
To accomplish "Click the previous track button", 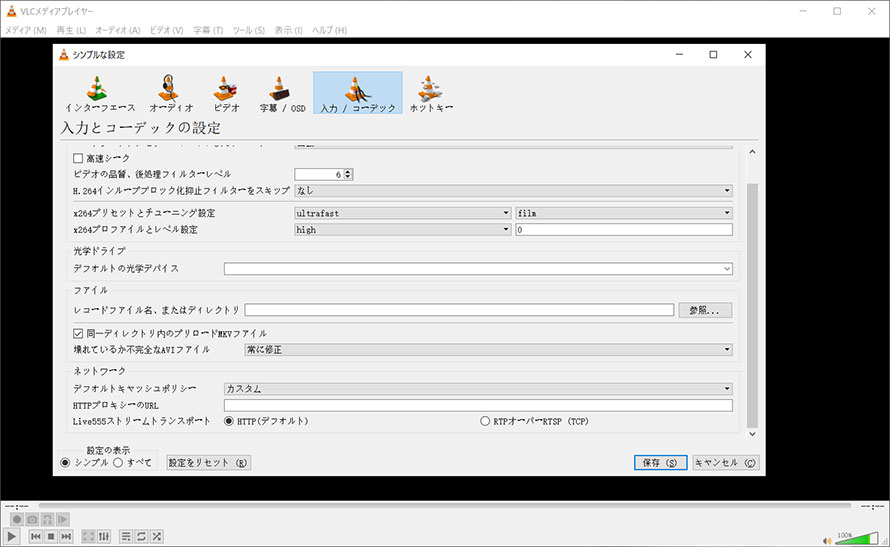I will (36, 536).
